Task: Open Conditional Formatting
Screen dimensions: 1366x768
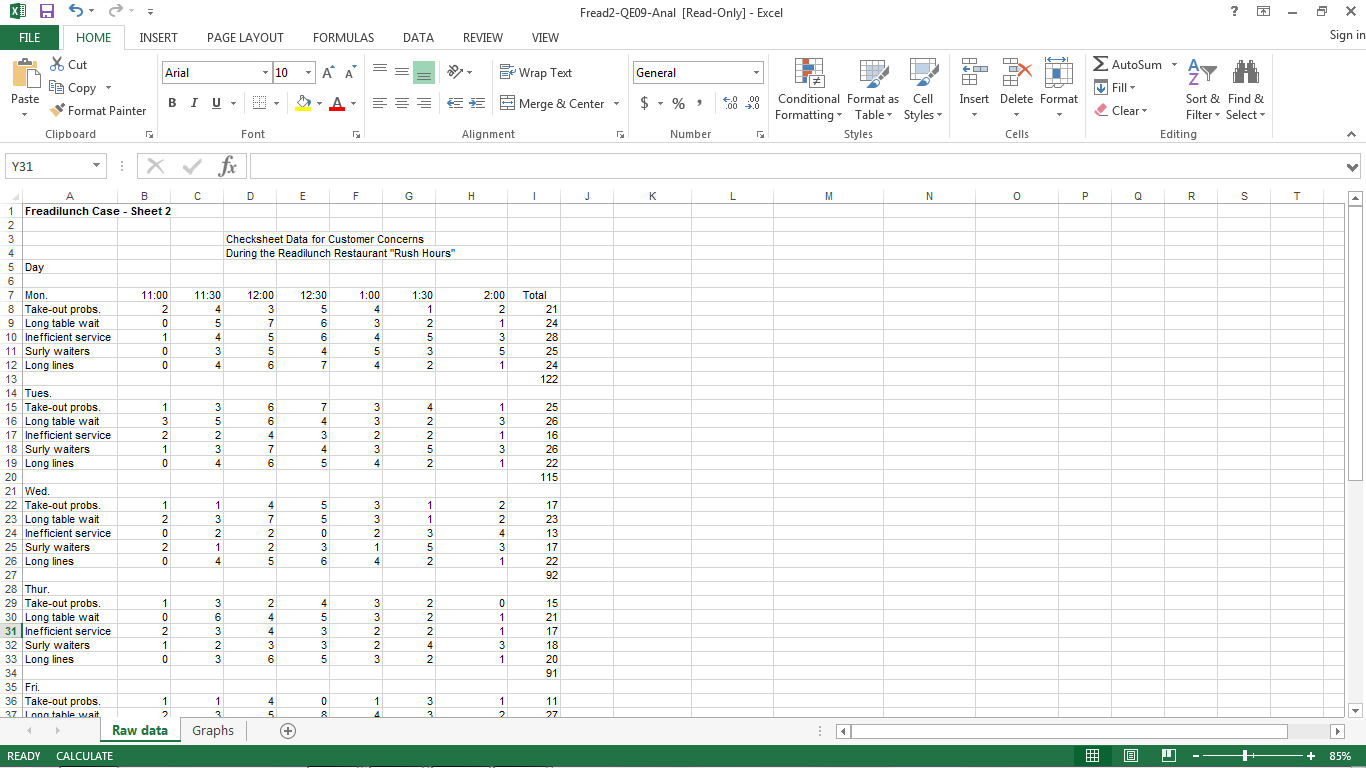Action: (x=808, y=89)
